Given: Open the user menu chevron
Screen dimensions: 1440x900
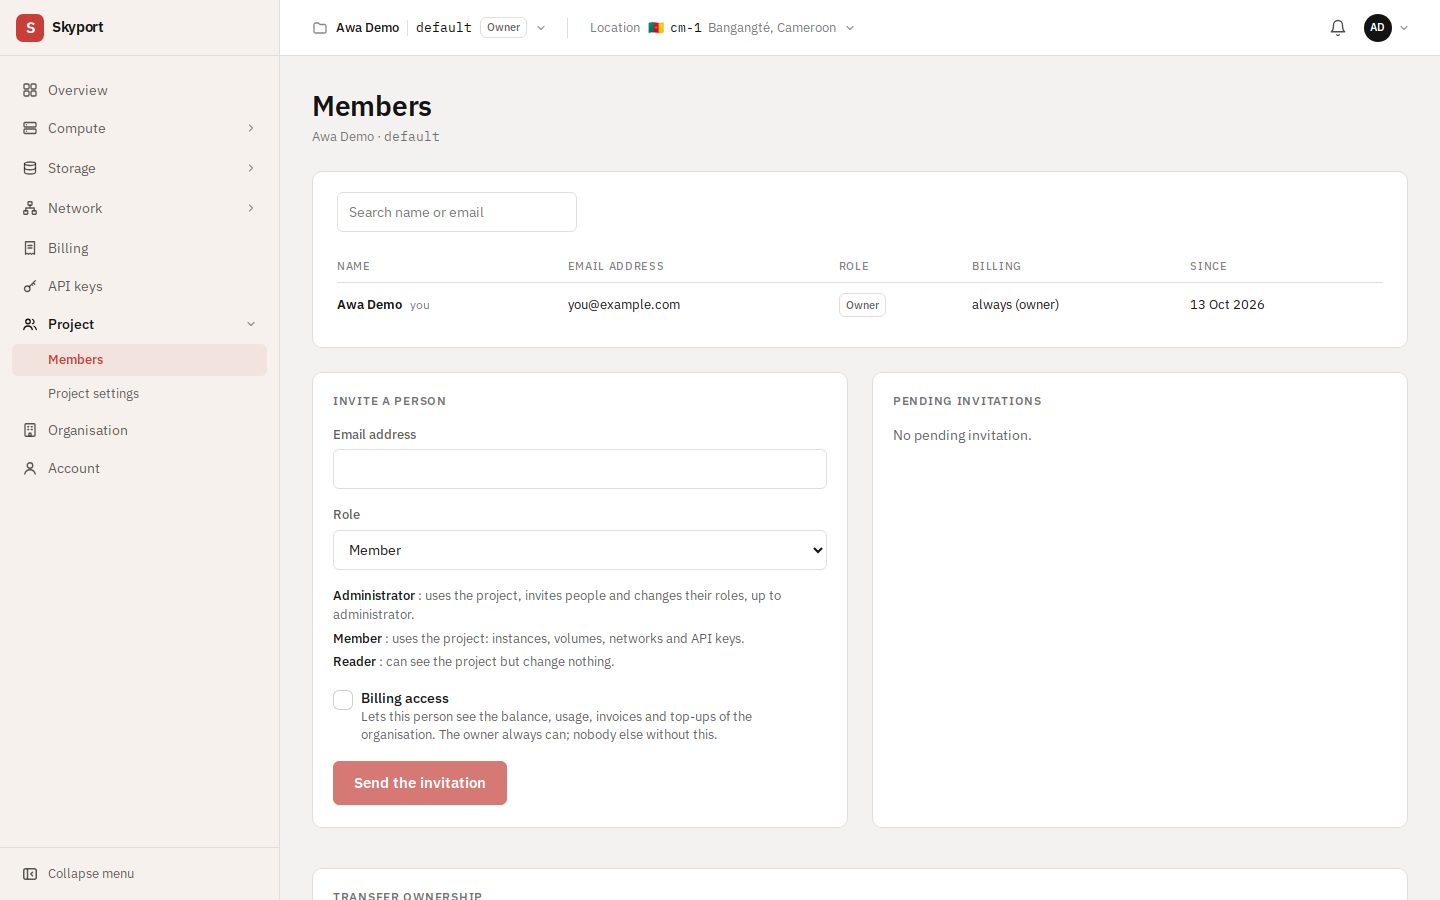Looking at the screenshot, I should click(1404, 28).
